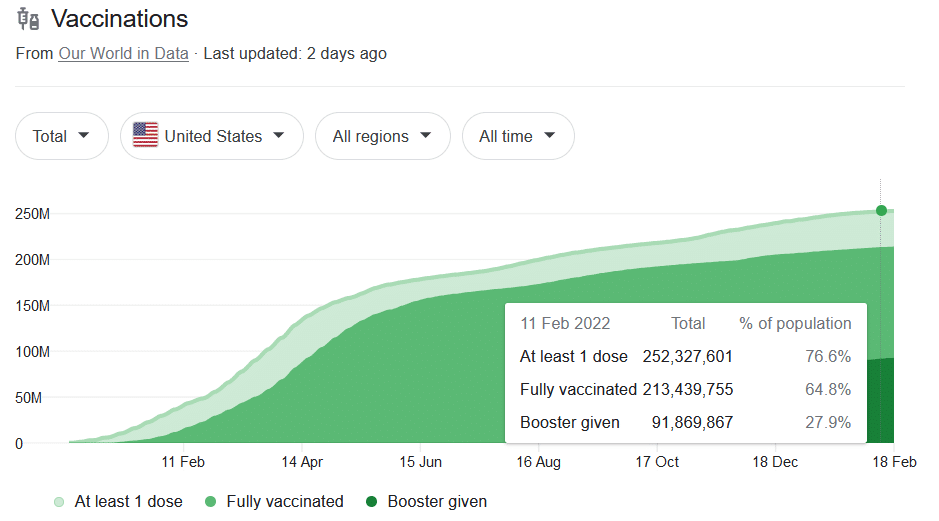The width and height of the screenshot is (939, 521).
Task: Click the United States flag icon
Action: point(145,136)
